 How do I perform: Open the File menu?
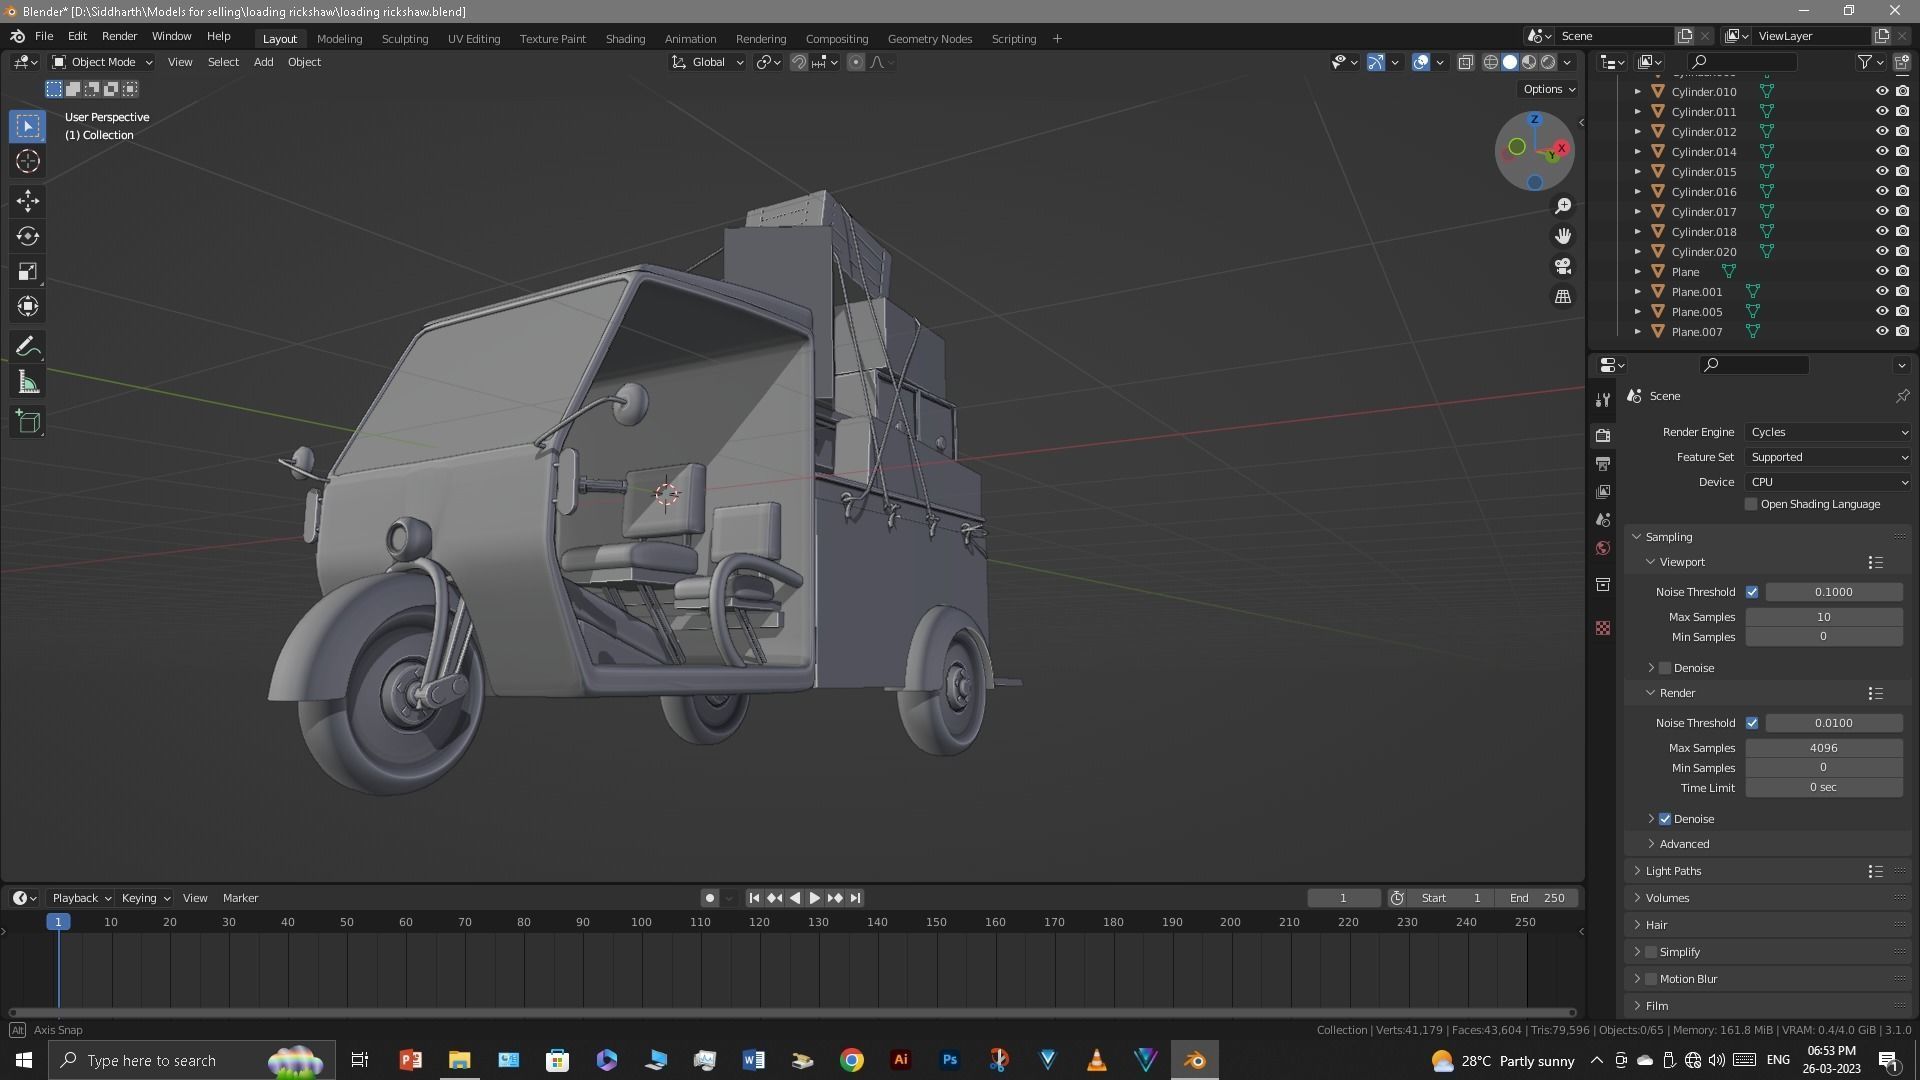[44, 36]
